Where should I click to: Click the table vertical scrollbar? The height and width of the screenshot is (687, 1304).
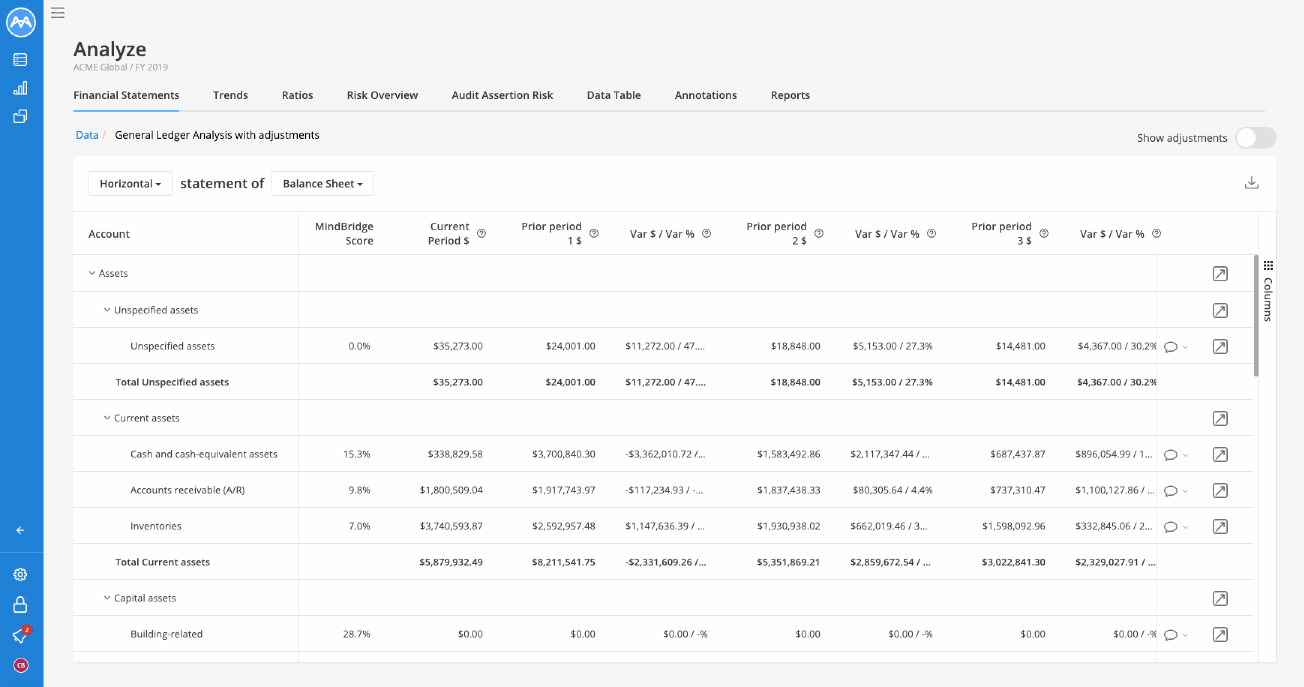pyautogui.click(x=1256, y=315)
